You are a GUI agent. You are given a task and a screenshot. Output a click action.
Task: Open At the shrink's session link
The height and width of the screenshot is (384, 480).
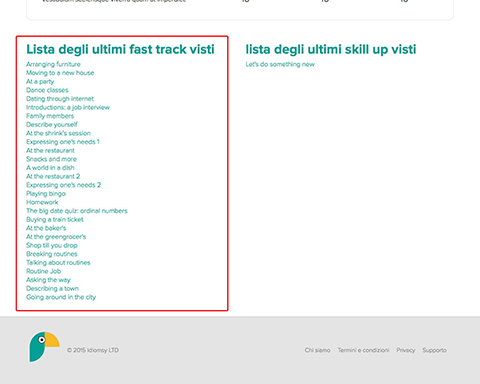tap(58, 133)
